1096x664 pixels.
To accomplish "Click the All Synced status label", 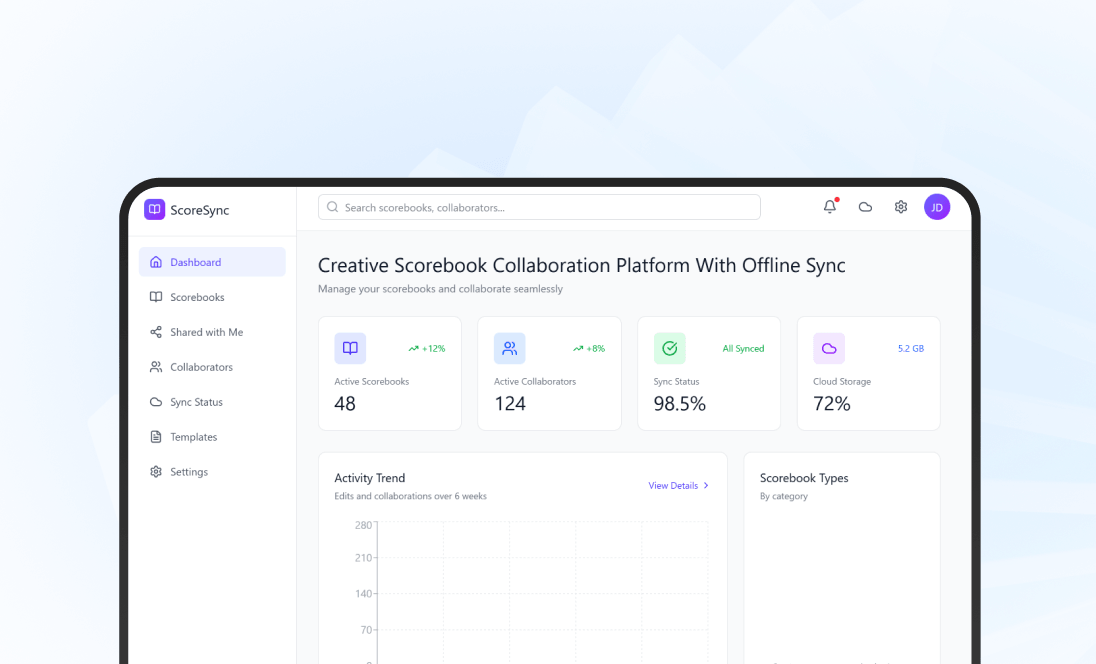I will (x=742, y=348).
